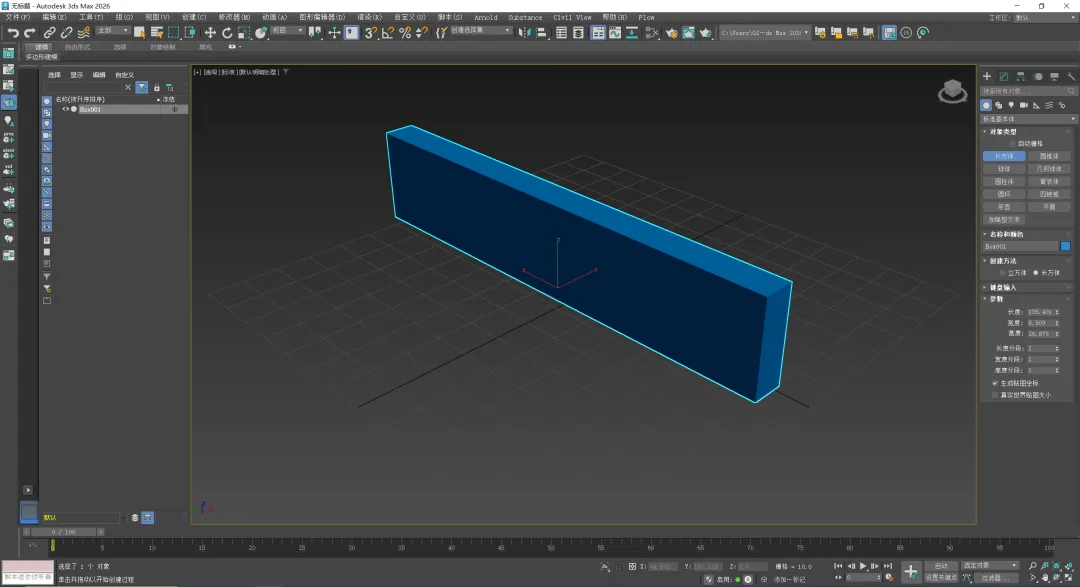Click the Redo arrow icon
Image resolution: width=1080 pixels, height=587 pixels.
(x=30, y=32)
